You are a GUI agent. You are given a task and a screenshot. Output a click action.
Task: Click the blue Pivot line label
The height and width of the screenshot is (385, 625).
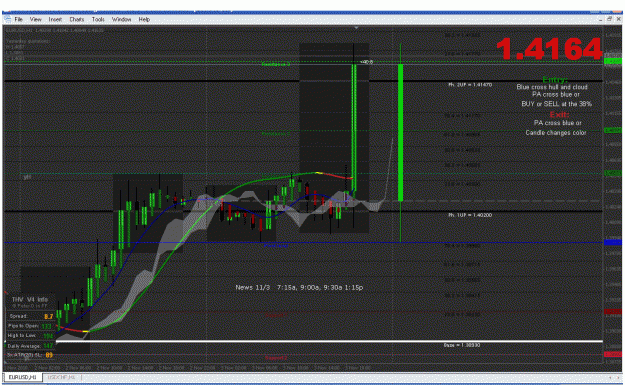coord(276,246)
